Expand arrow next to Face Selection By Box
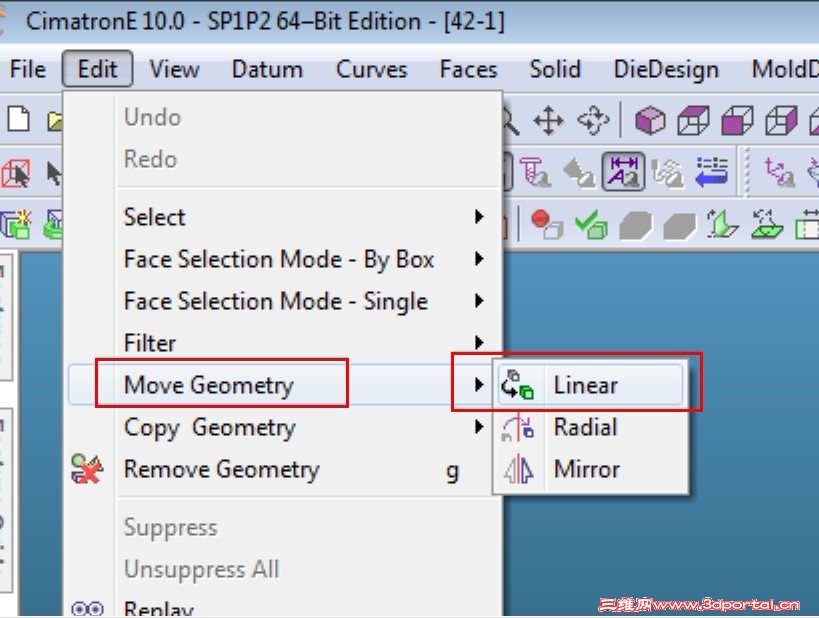 478,259
